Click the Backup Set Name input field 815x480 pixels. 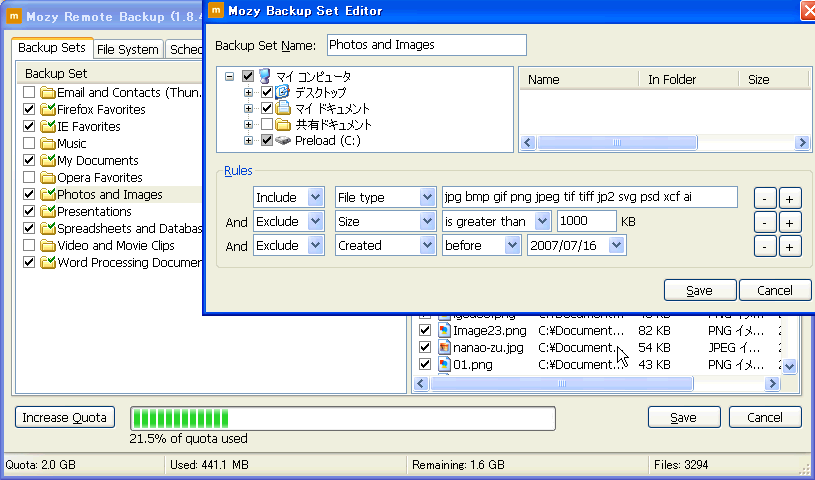pos(427,45)
